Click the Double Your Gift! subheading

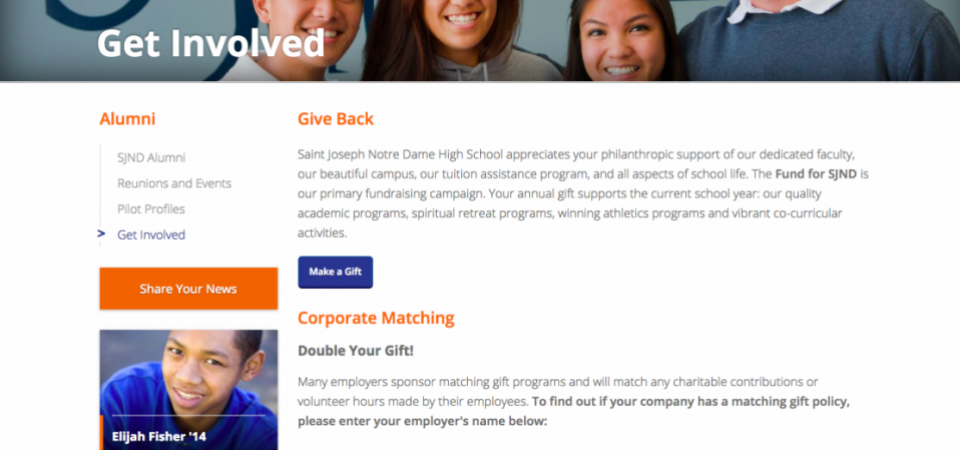click(356, 351)
